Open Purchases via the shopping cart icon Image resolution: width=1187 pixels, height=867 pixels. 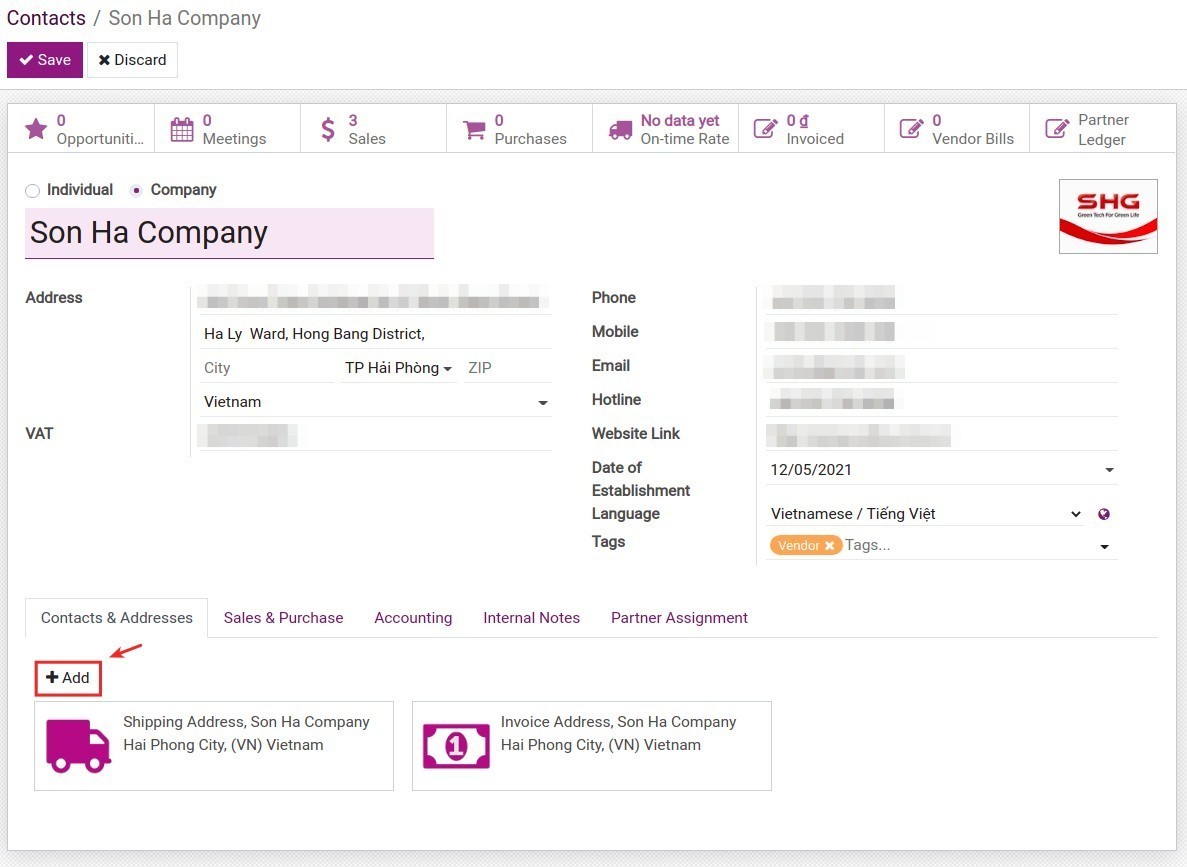[x=474, y=128]
